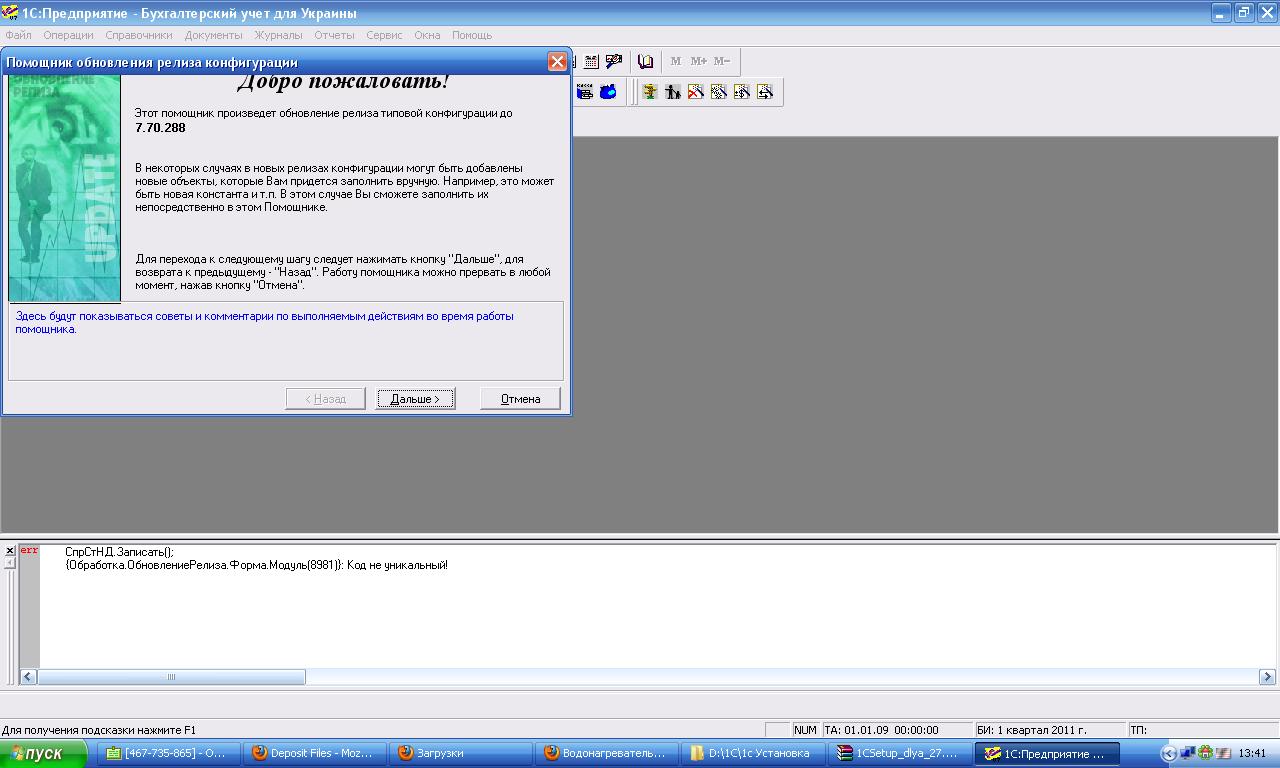Click the blue tips and comments text area

click(286, 341)
